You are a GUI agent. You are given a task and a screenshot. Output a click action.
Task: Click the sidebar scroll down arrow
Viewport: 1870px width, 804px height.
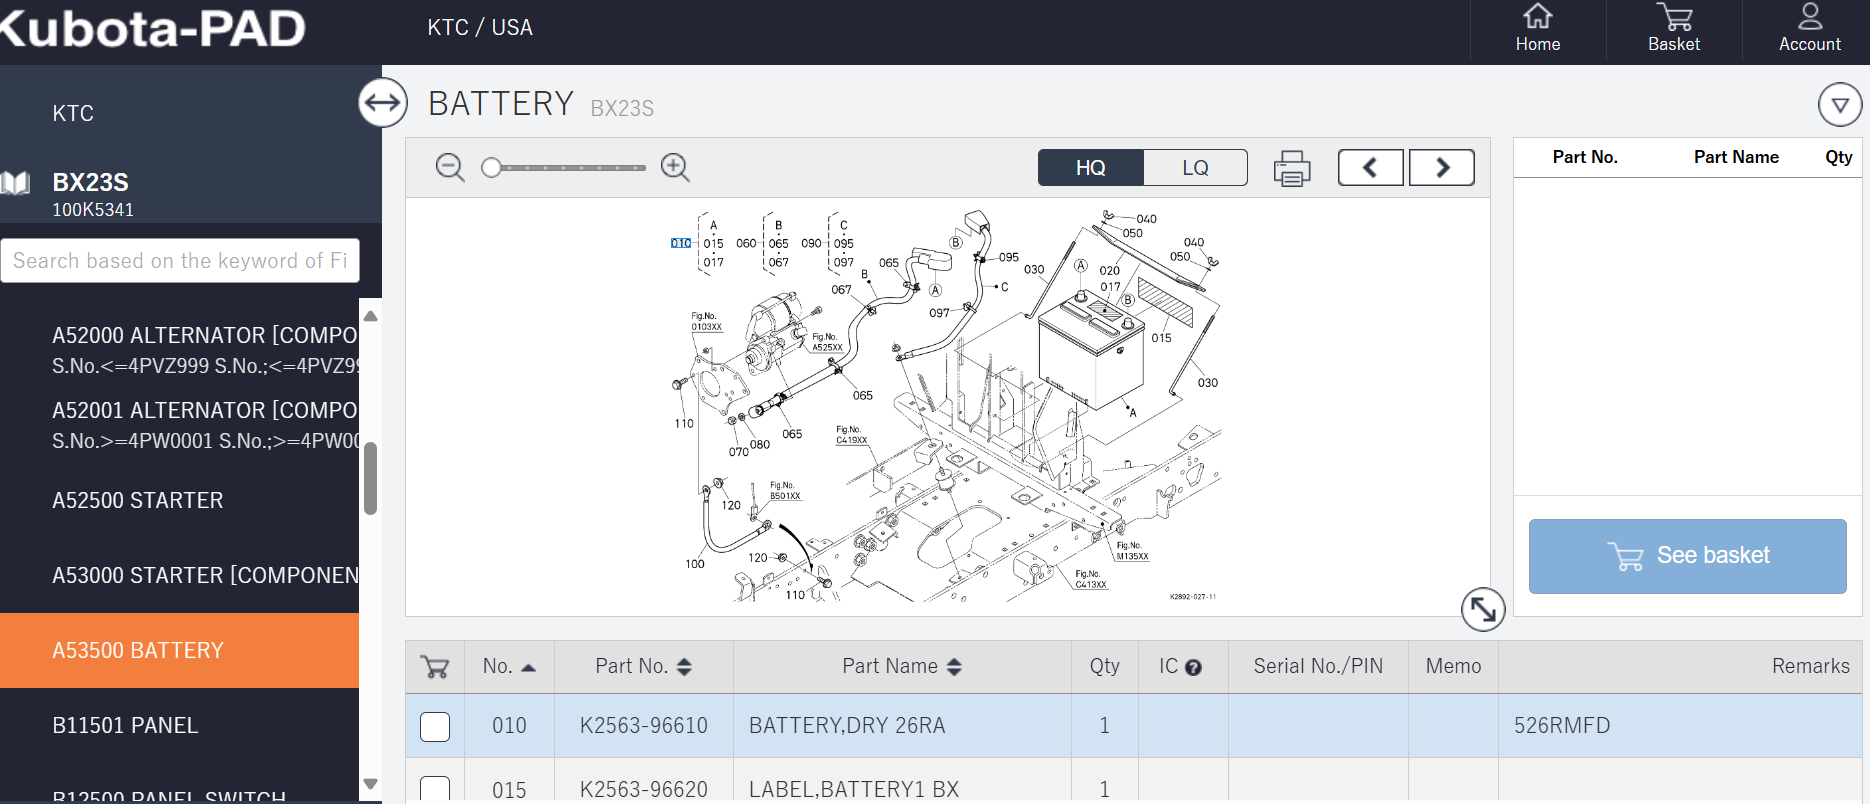click(370, 785)
